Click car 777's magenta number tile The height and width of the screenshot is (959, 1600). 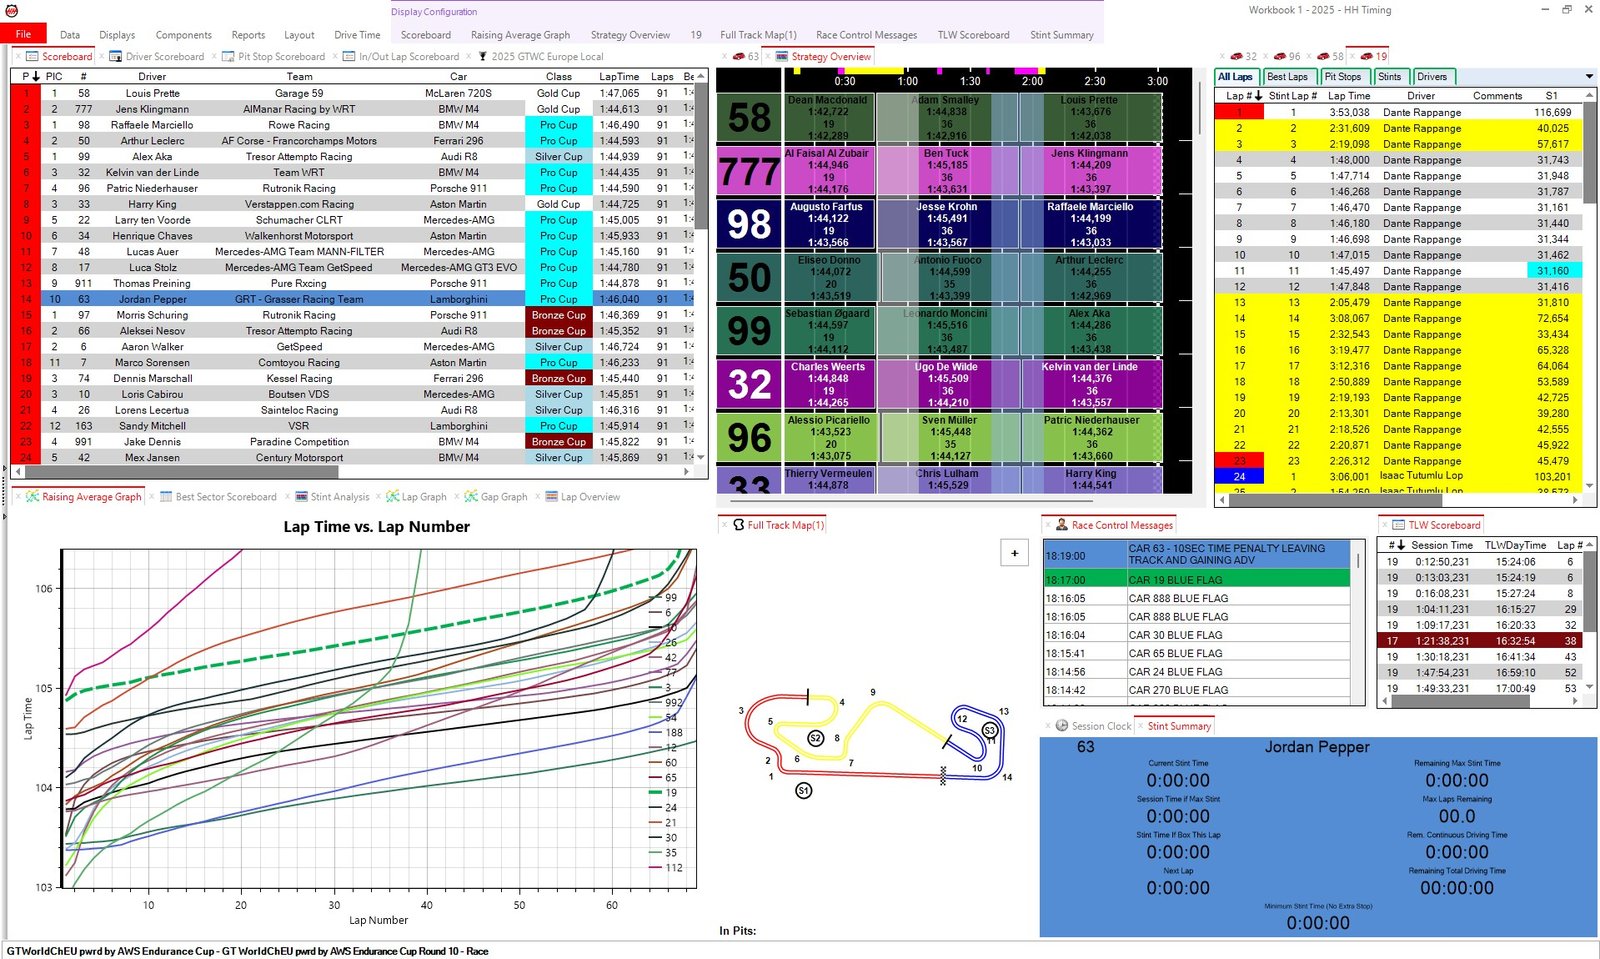(748, 171)
